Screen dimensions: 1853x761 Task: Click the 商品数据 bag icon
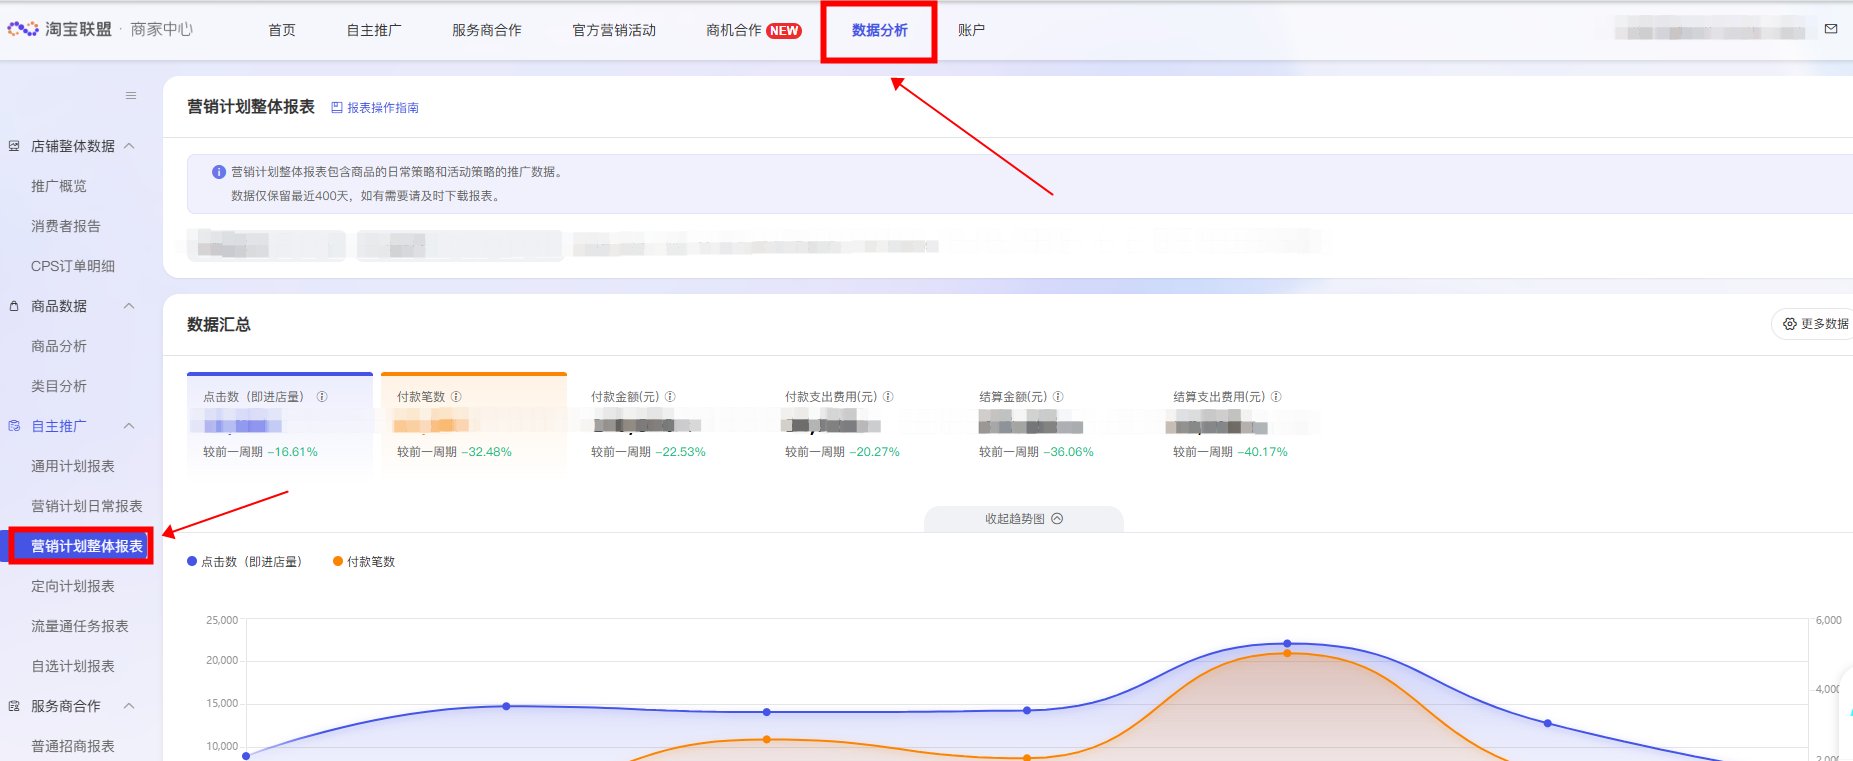coord(14,306)
